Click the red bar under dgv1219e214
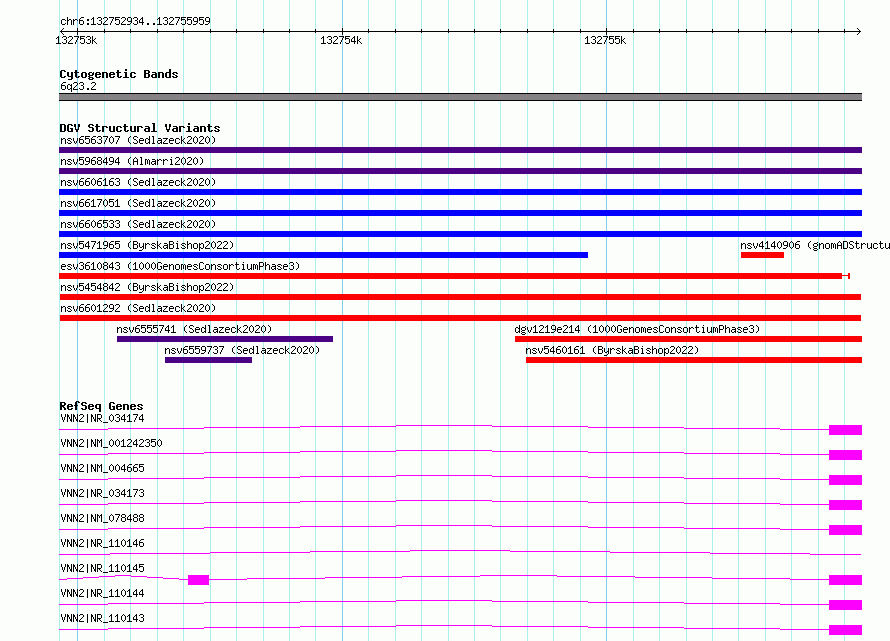The image size is (890, 641). (689, 339)
